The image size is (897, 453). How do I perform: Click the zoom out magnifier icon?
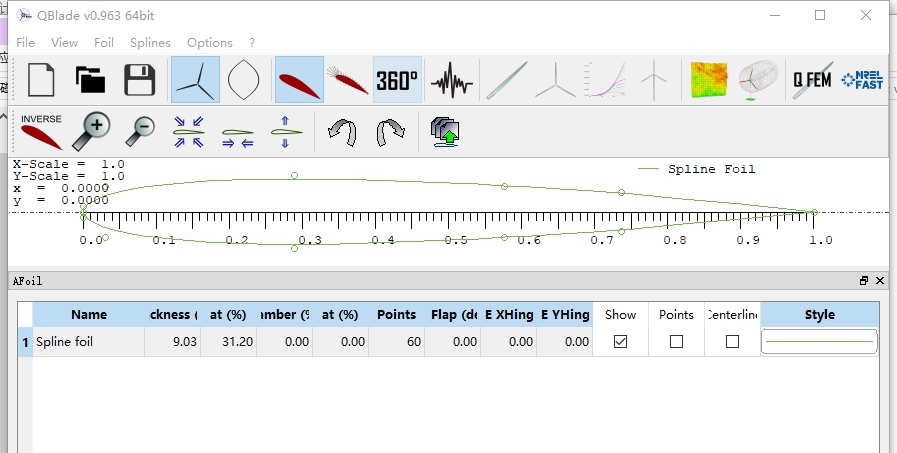(140, 131)
